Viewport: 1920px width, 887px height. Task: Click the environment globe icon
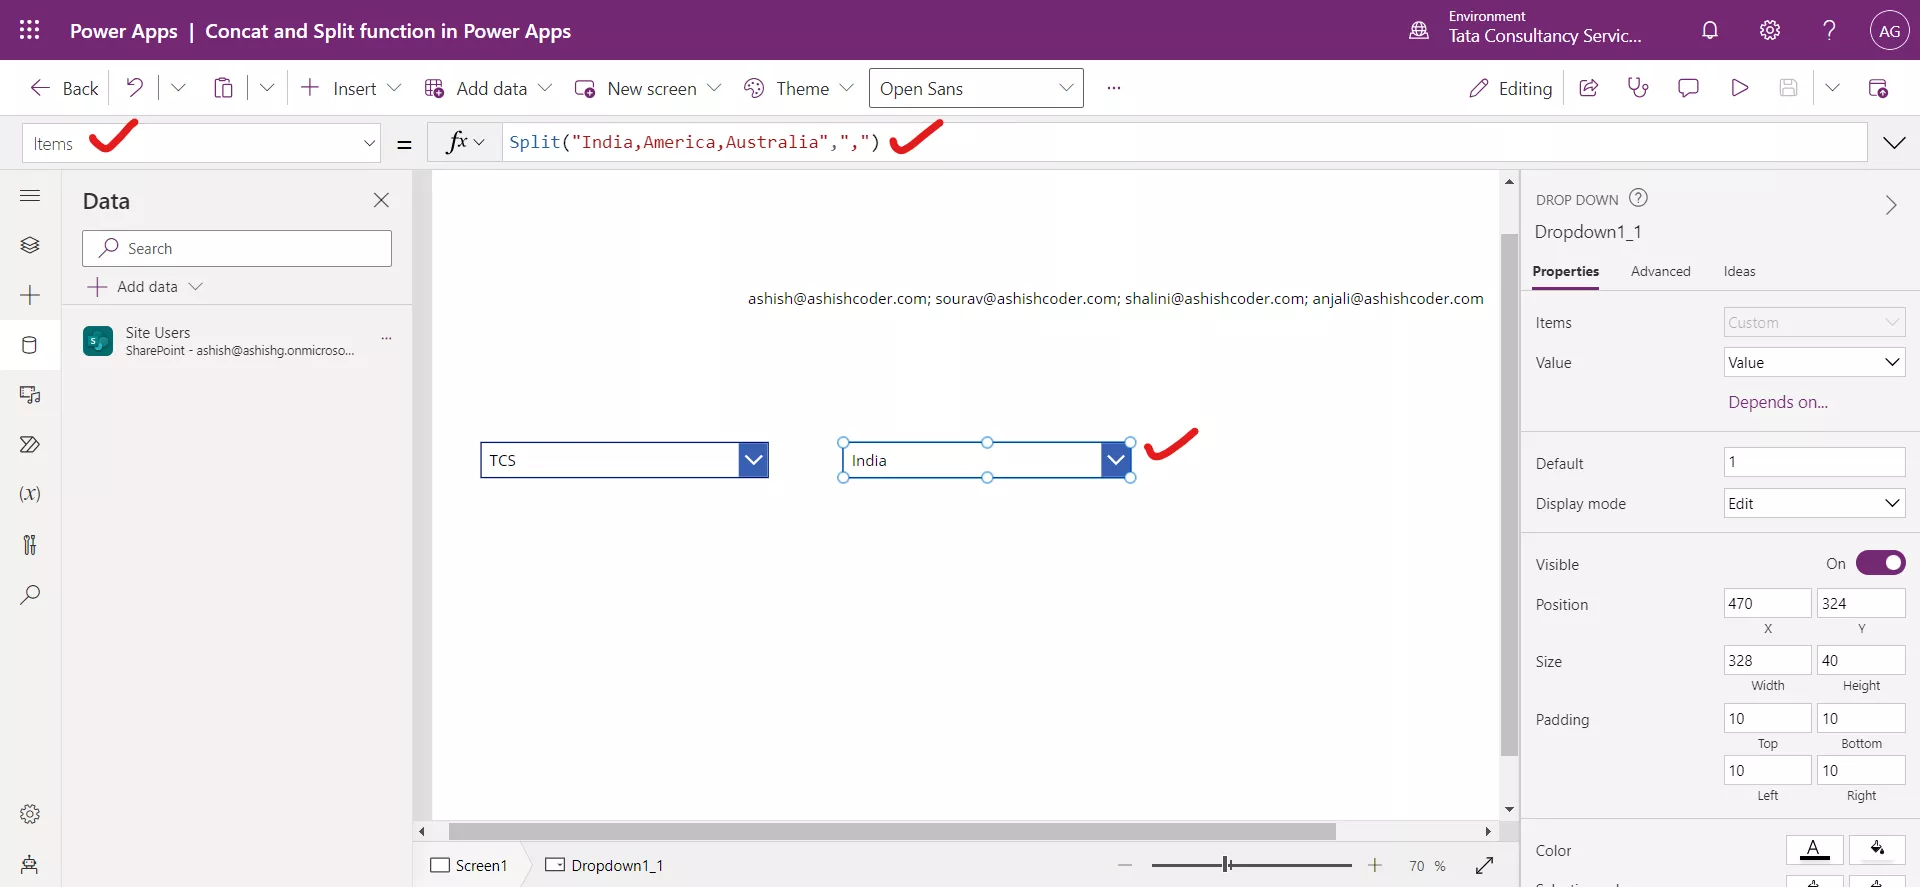coord(1419,30)
